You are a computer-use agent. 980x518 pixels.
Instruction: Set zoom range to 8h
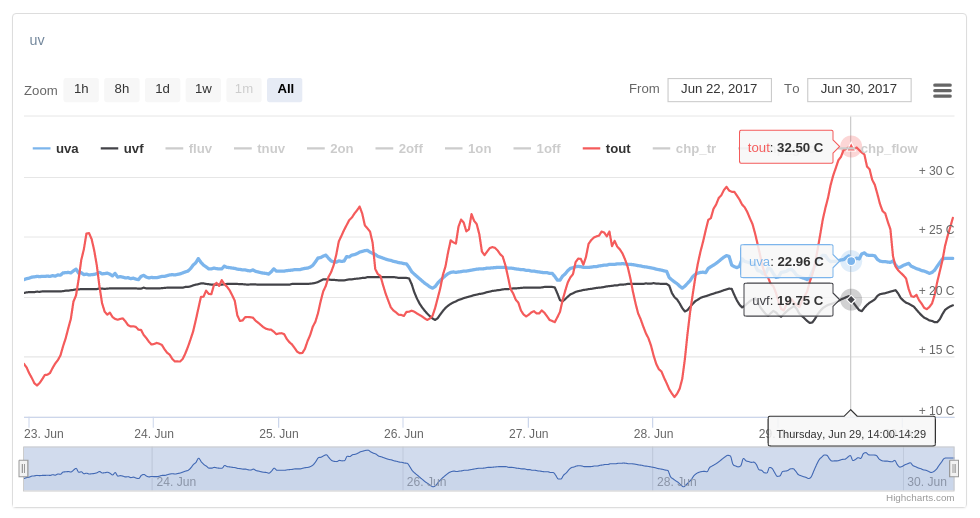coord(122,90)
